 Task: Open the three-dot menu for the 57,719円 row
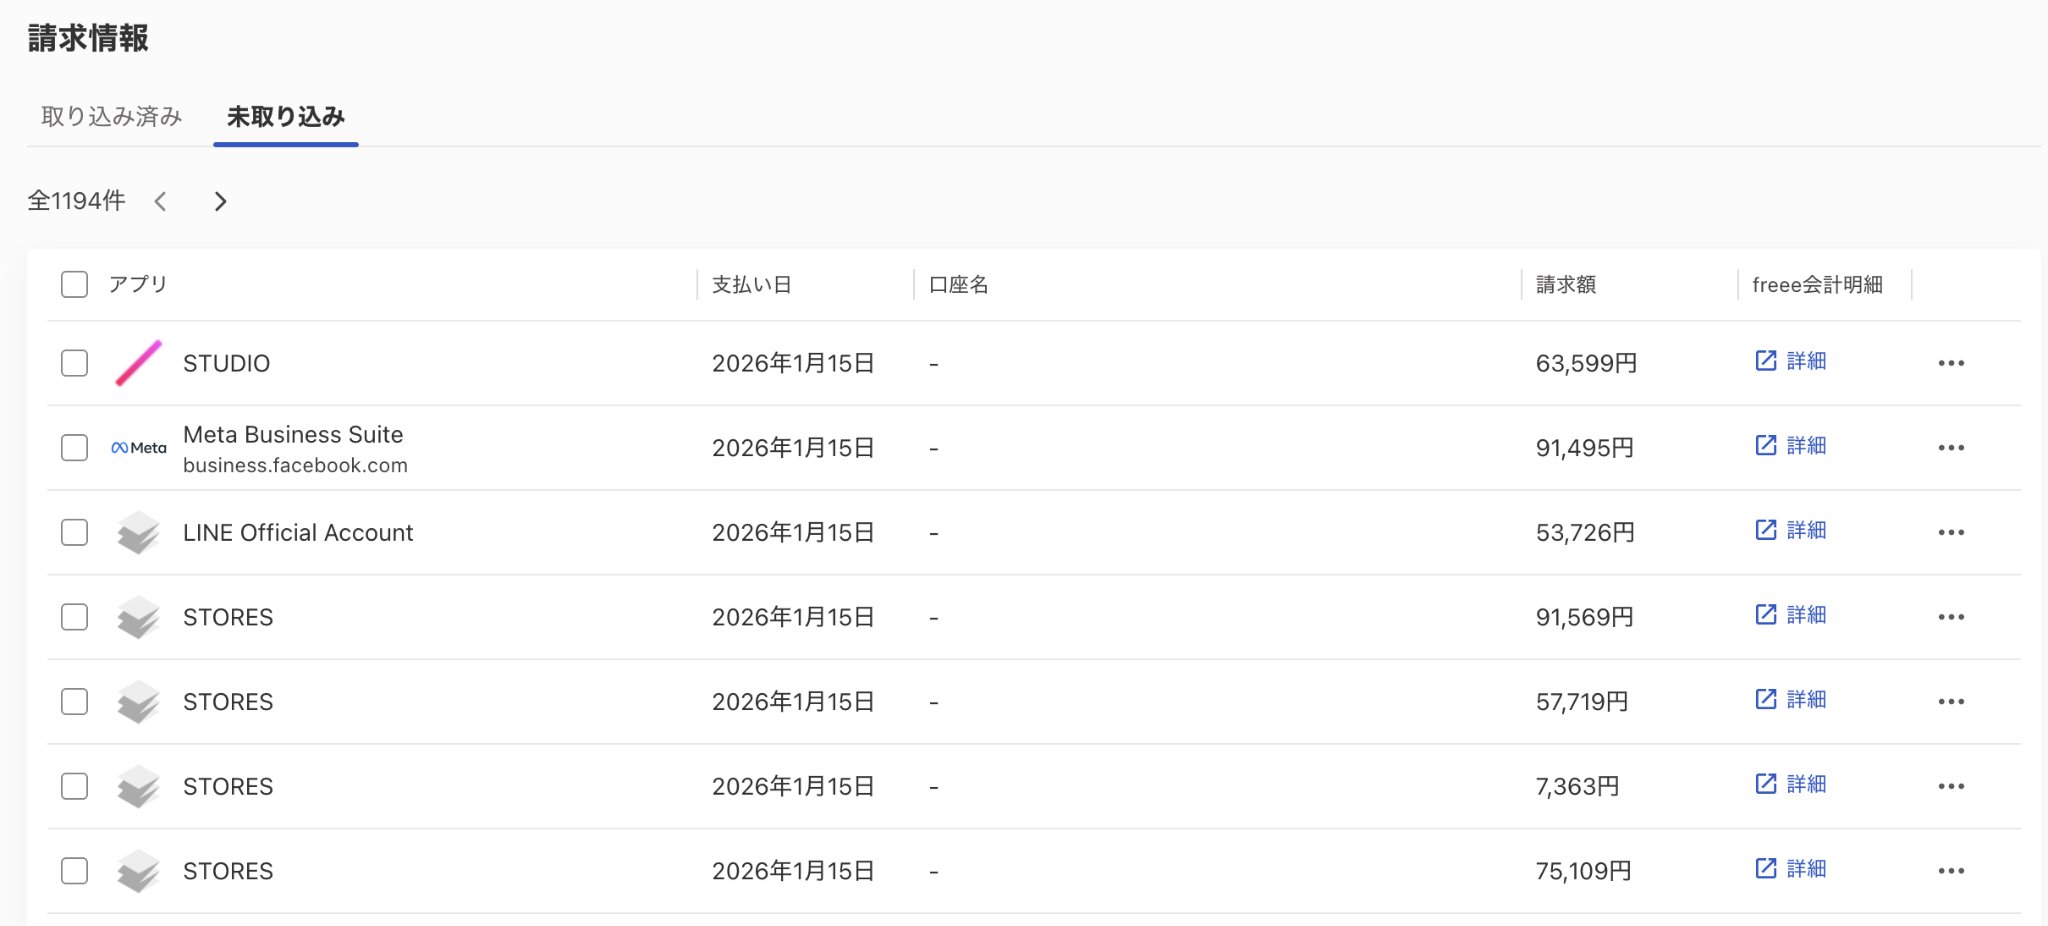point(1950,702)
